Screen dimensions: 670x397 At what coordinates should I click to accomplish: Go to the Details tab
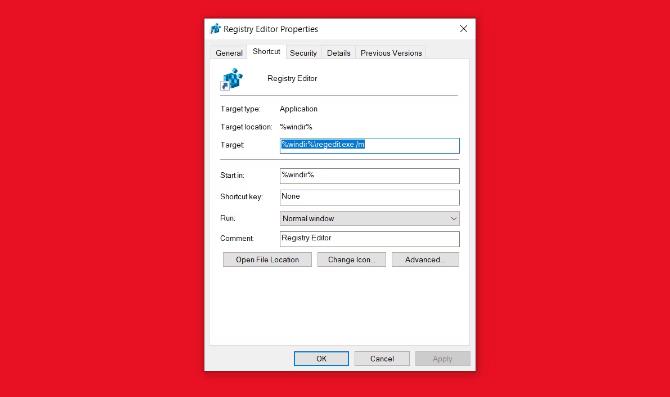coord(338,53)
